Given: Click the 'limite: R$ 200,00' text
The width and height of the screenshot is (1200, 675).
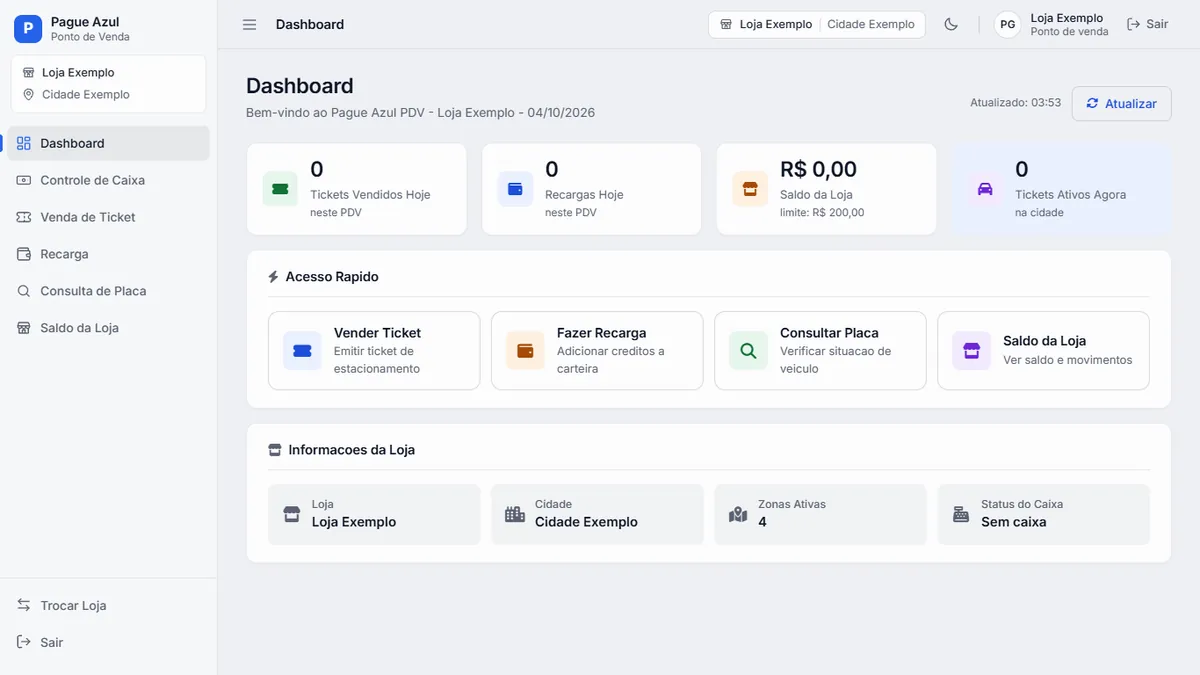Looking at the screenshot, I should [822, 212].
